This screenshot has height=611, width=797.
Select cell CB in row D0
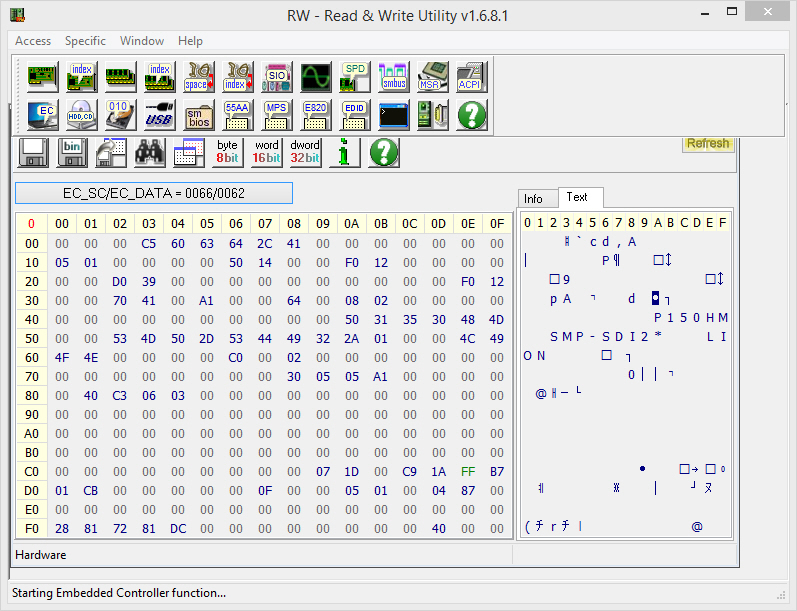tap(90, 491)
